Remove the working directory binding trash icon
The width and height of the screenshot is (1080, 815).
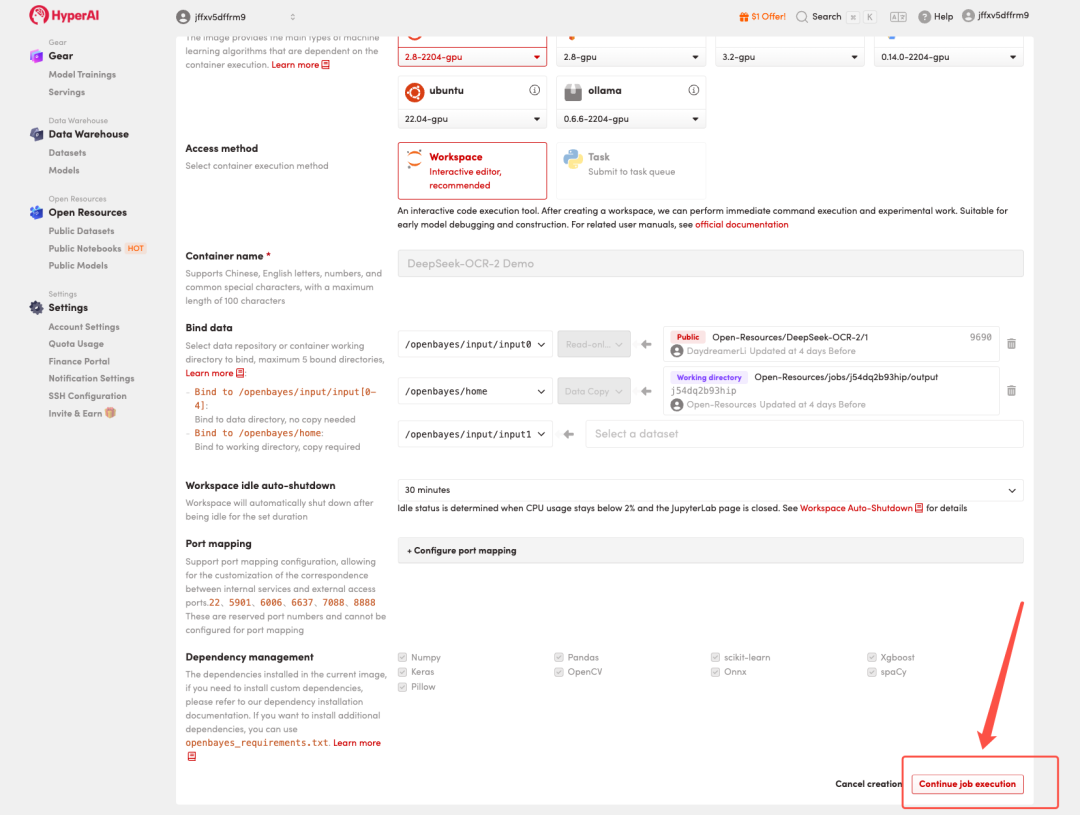coord(1011,391)
